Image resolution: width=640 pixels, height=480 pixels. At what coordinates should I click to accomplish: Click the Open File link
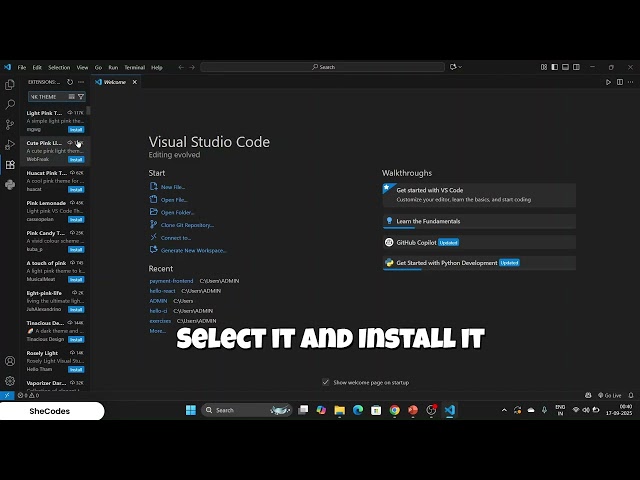(174, 200)
